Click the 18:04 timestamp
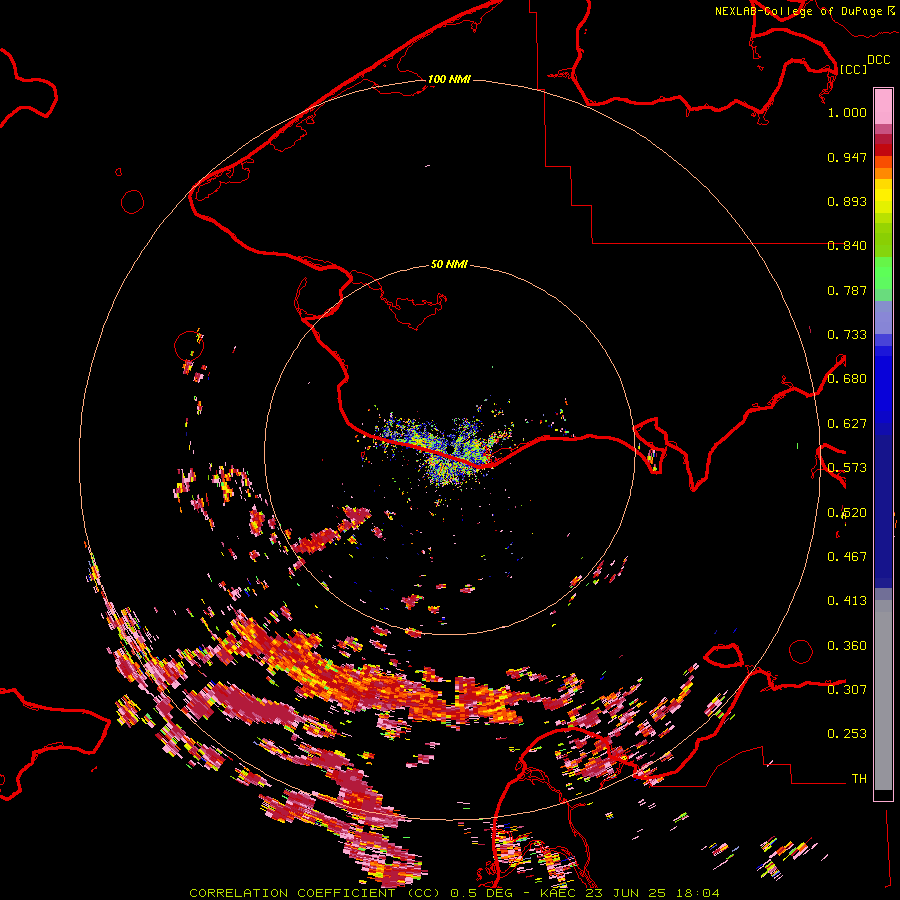Viewport: 900px width, 900px height. (x=697, y=893)
